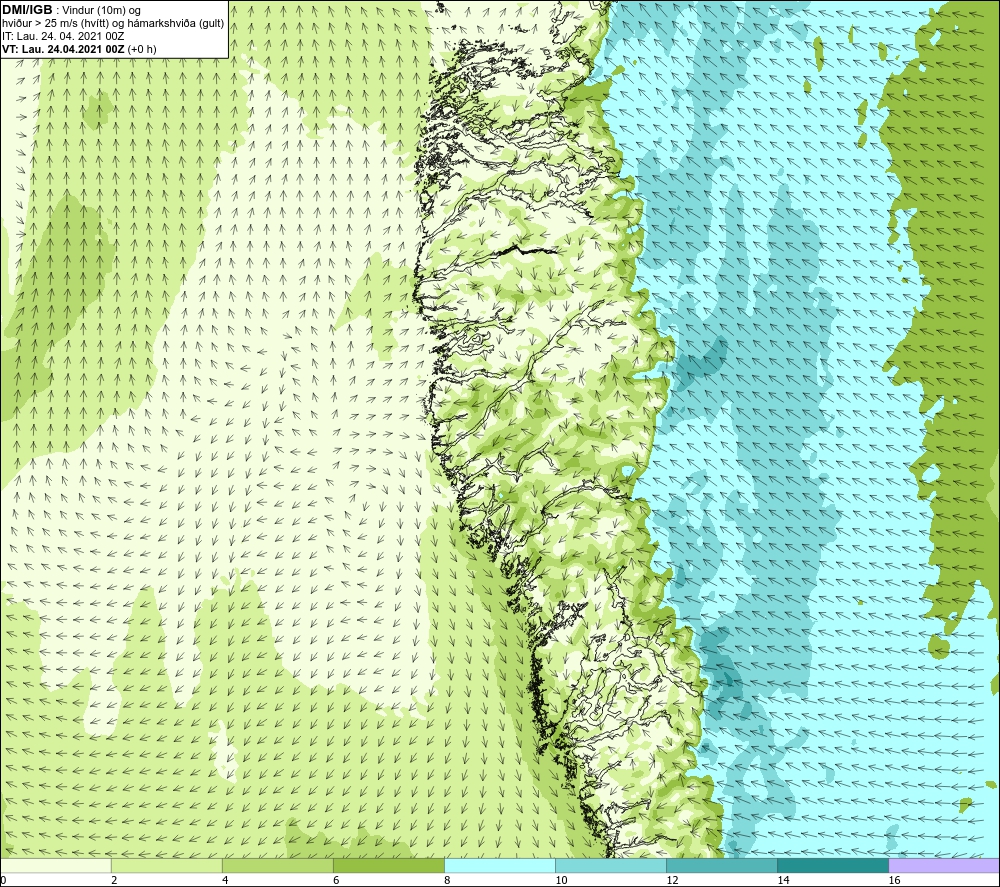Click the scale label '4'

pyautogui.click(x=225, y=881)
